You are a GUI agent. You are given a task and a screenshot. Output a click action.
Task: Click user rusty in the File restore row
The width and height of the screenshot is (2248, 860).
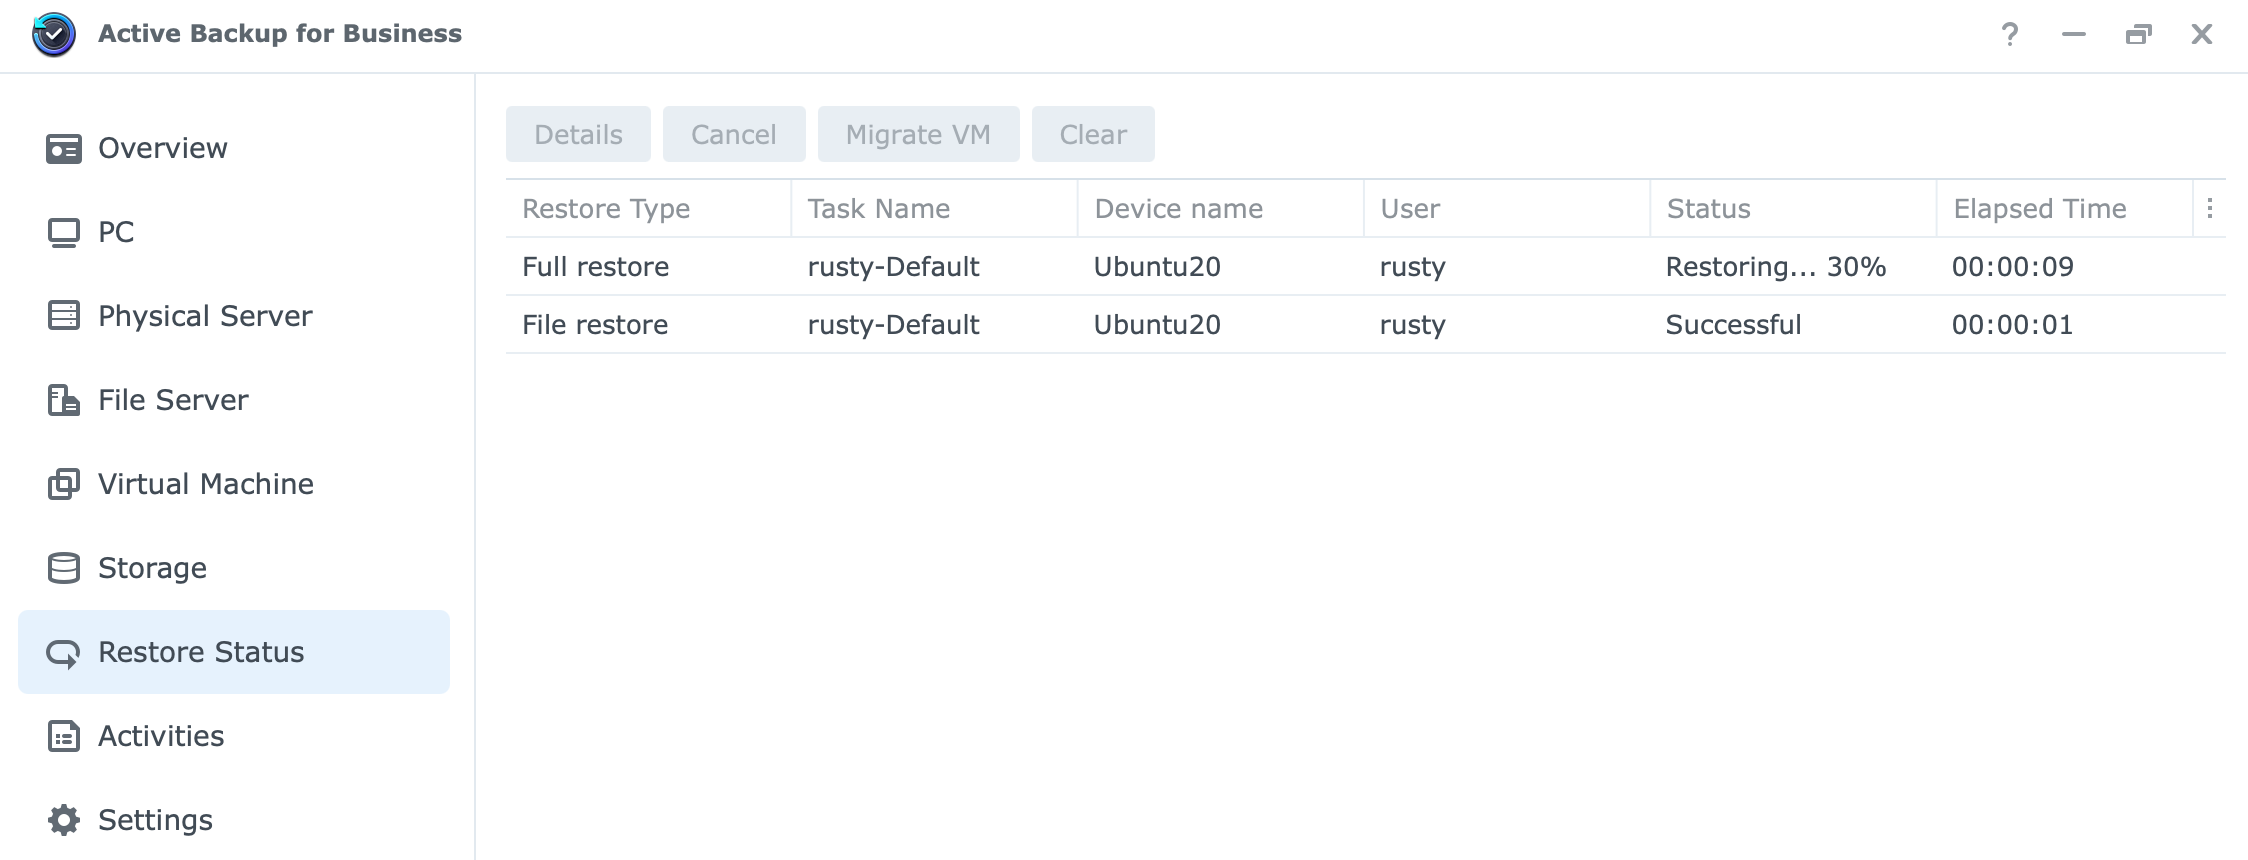pyautogui.click(x=1412, y=325)
